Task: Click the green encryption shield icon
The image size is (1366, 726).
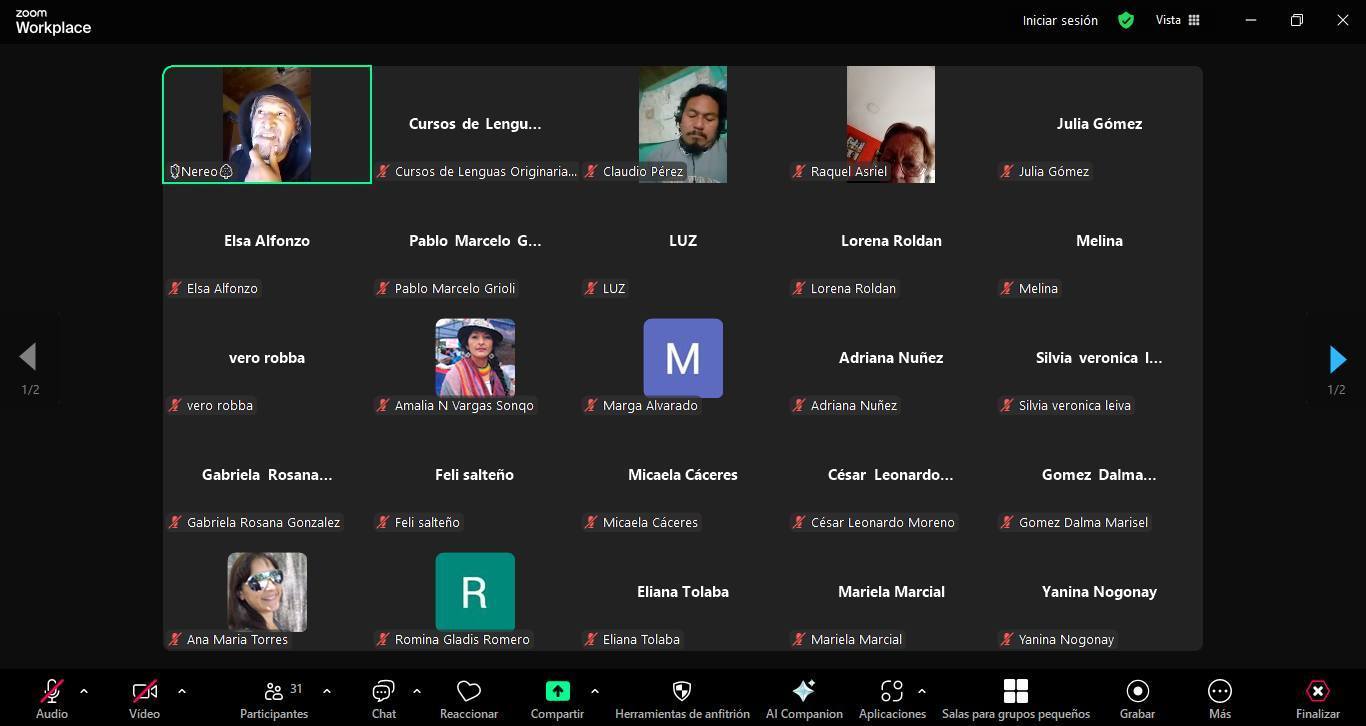Action: coord(1126,20)
